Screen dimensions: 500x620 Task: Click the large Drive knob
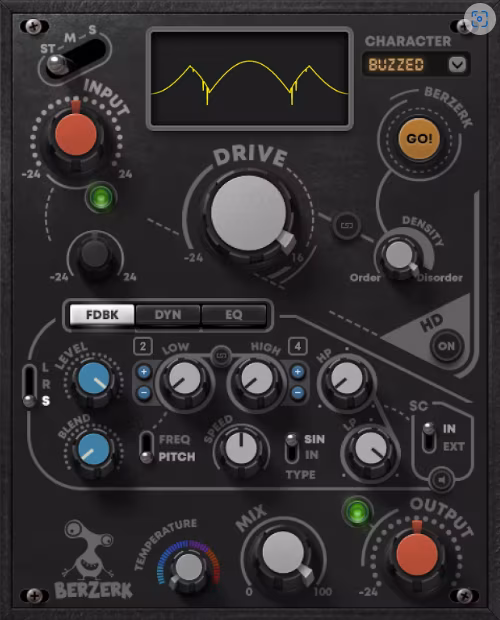(249, 215)
